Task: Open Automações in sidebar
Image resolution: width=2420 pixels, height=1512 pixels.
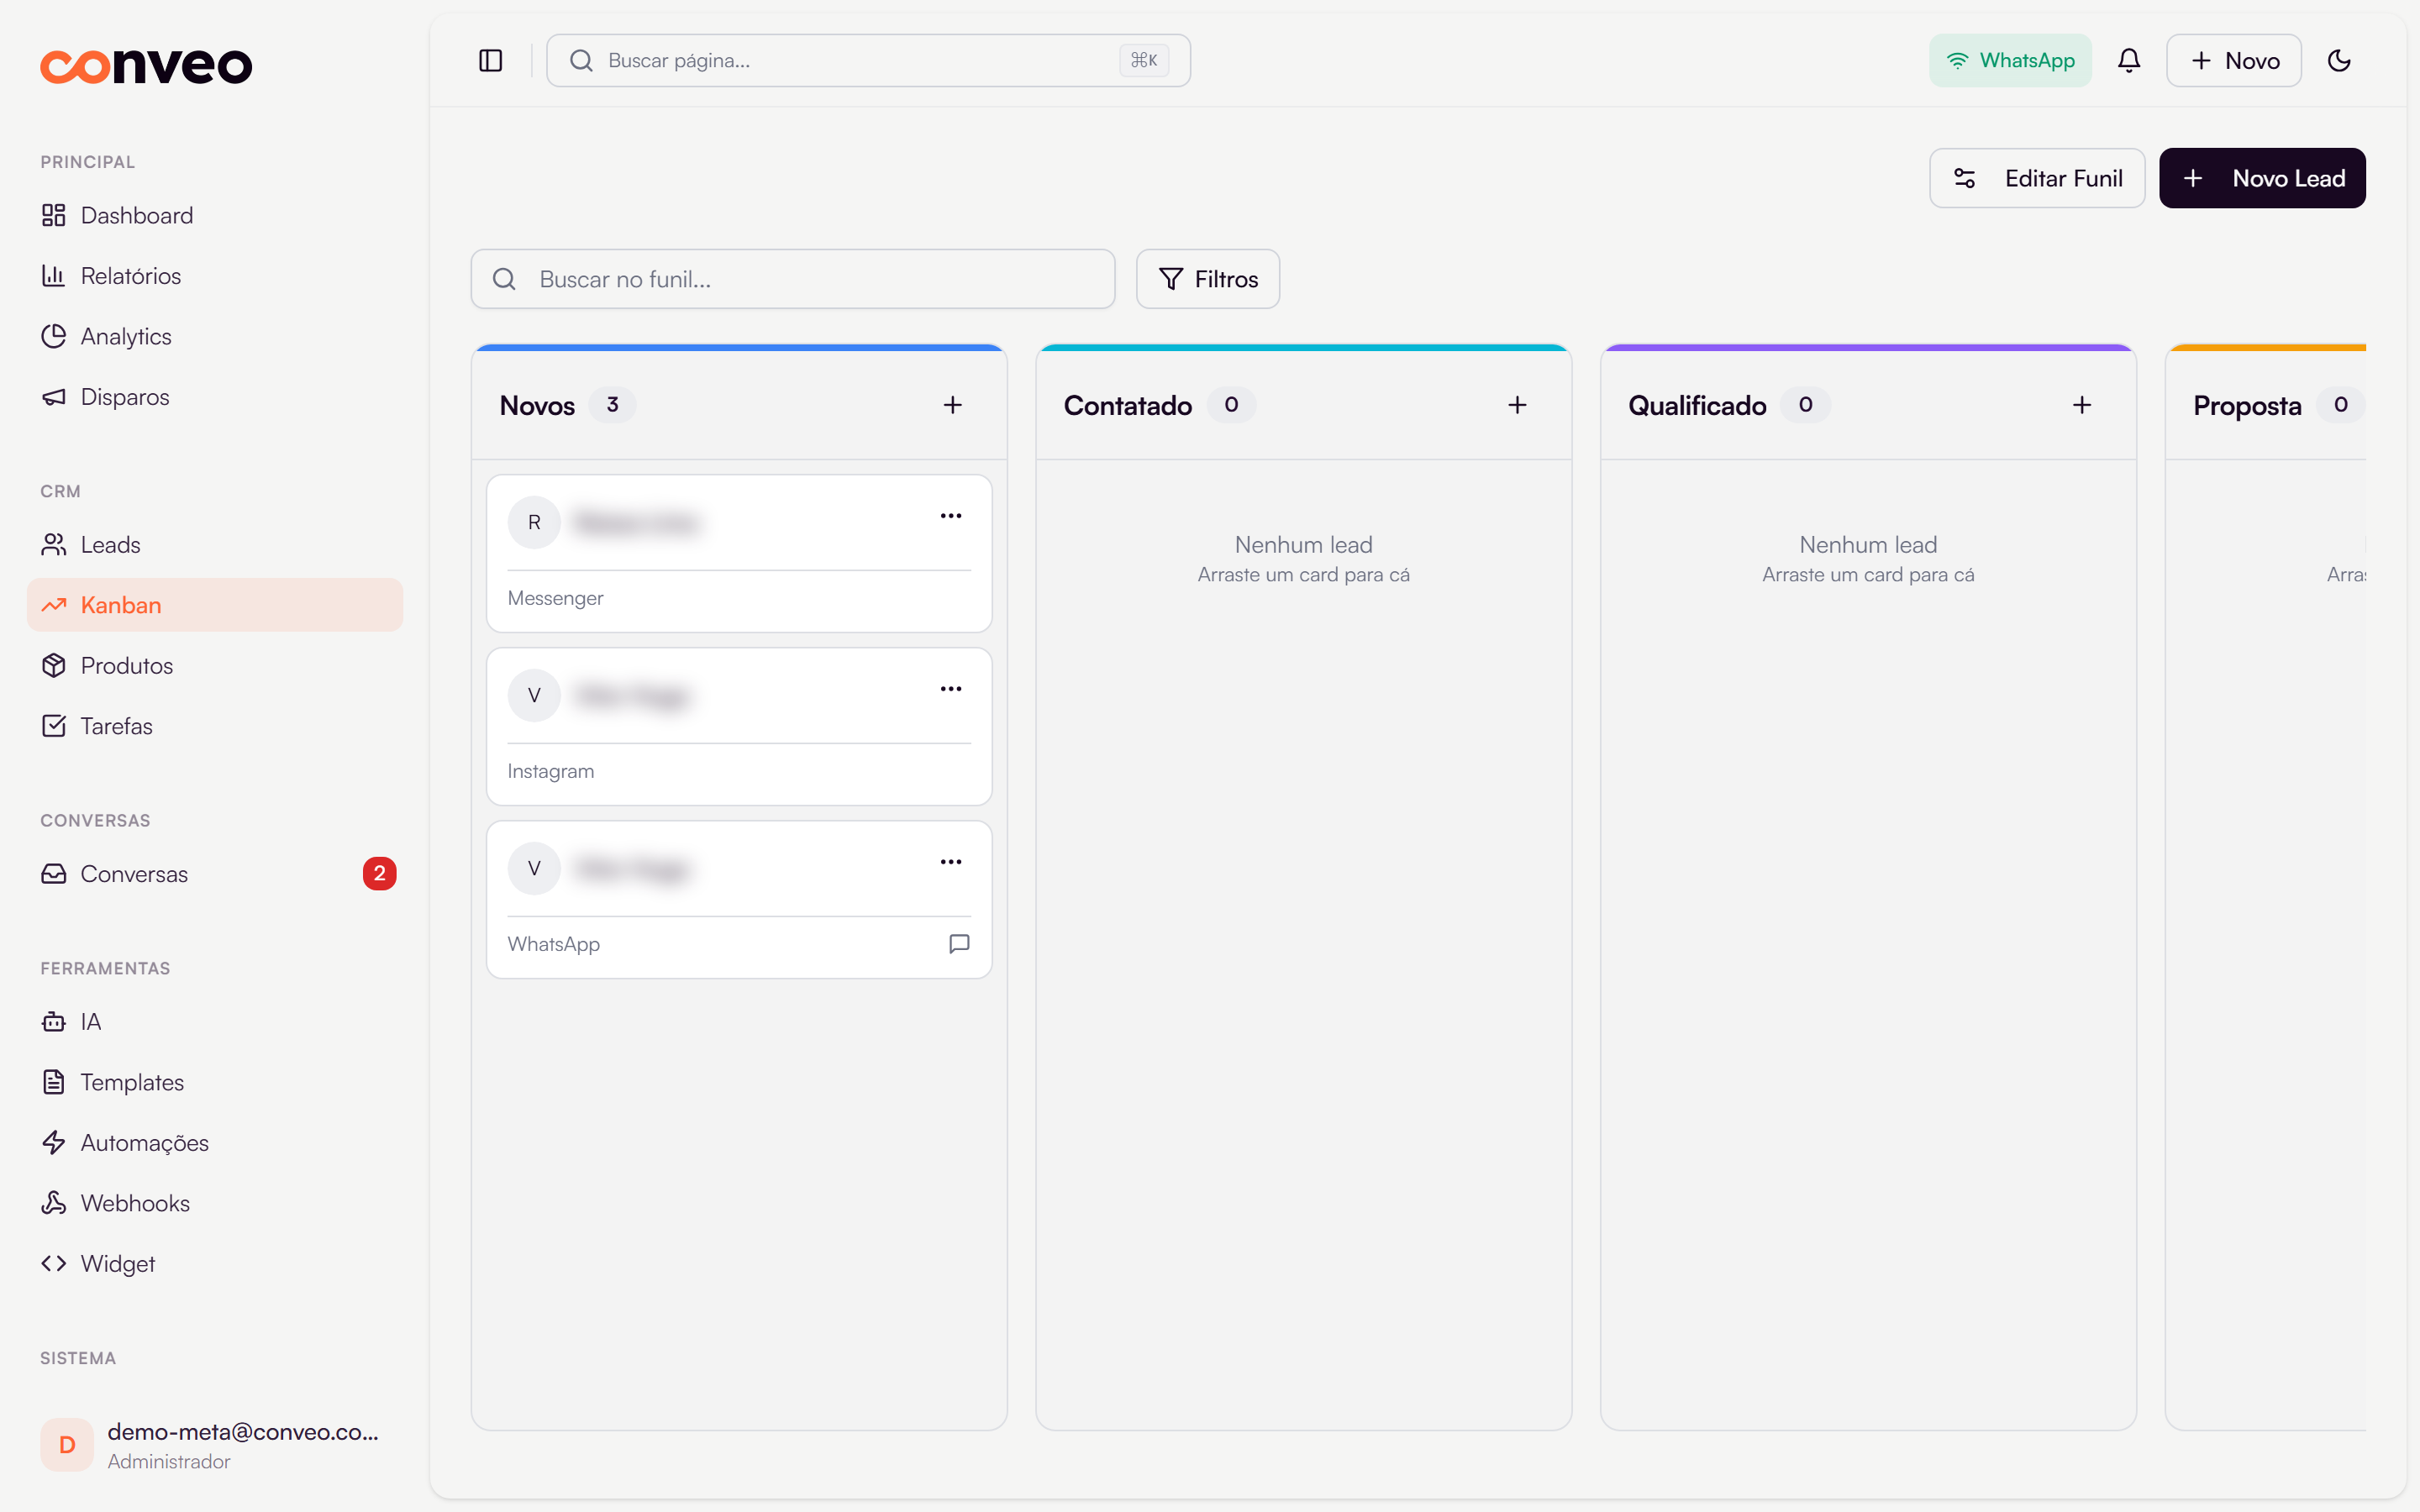Action: [215, 1143]
